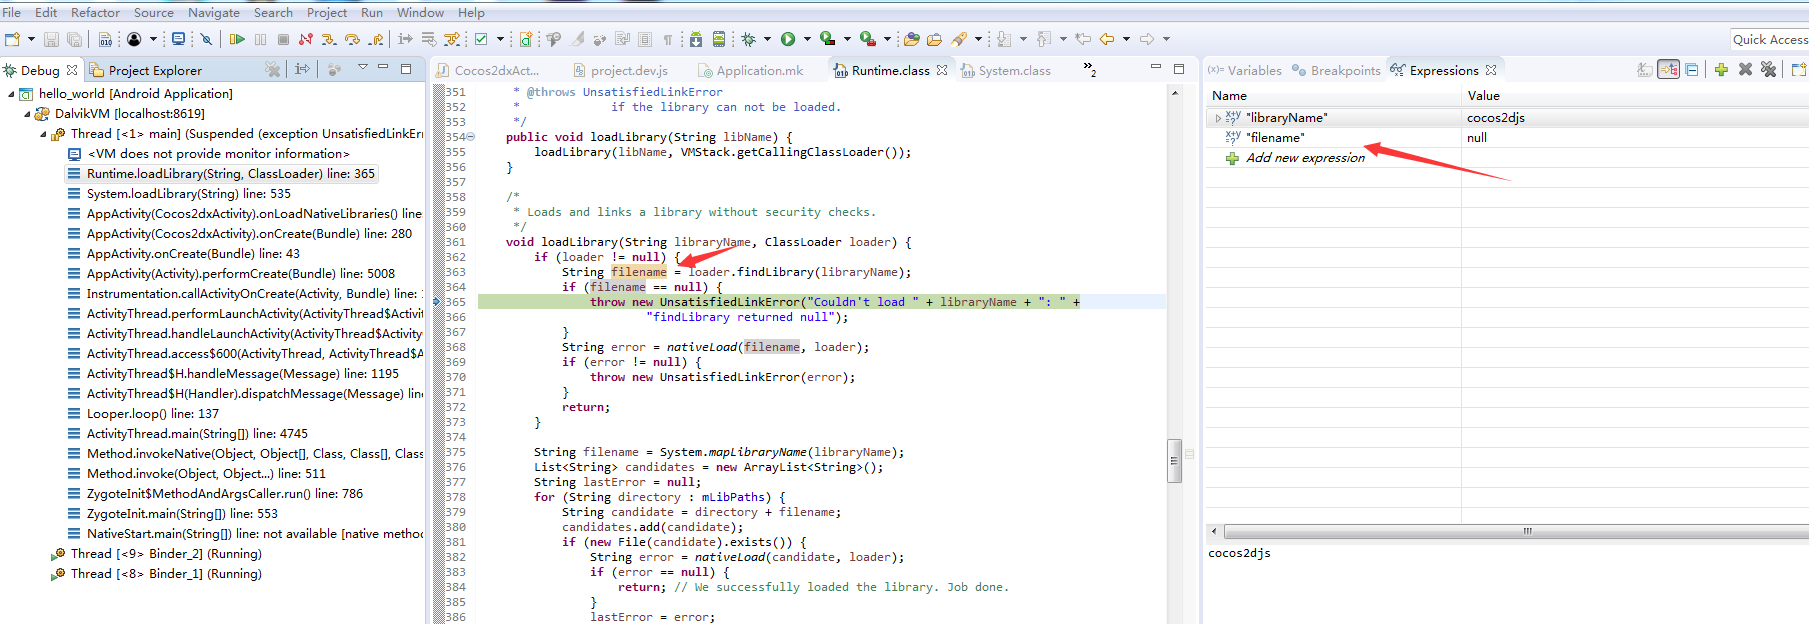Click the Step Over icon
The width and height of the screenshot is (1809, 624).
352,39
